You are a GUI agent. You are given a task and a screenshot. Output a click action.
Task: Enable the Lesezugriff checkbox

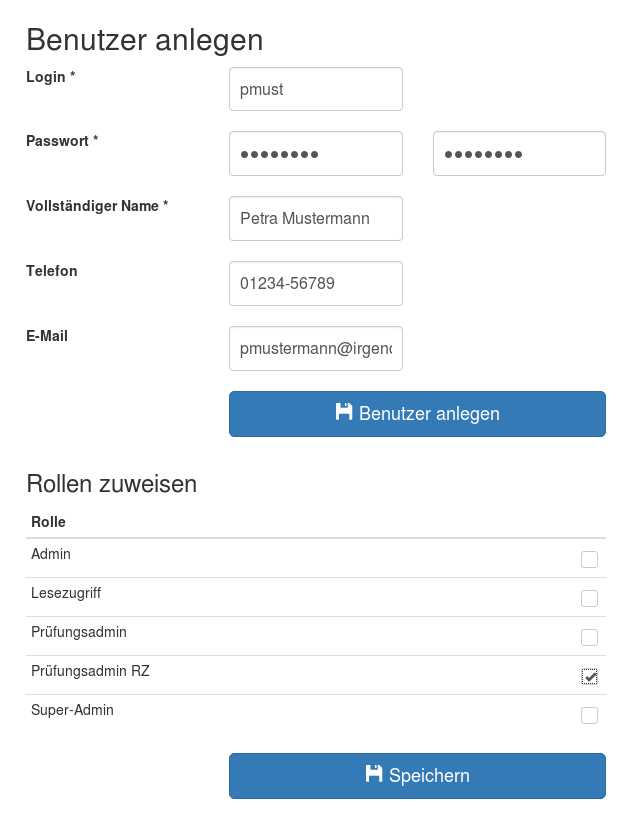589,598
